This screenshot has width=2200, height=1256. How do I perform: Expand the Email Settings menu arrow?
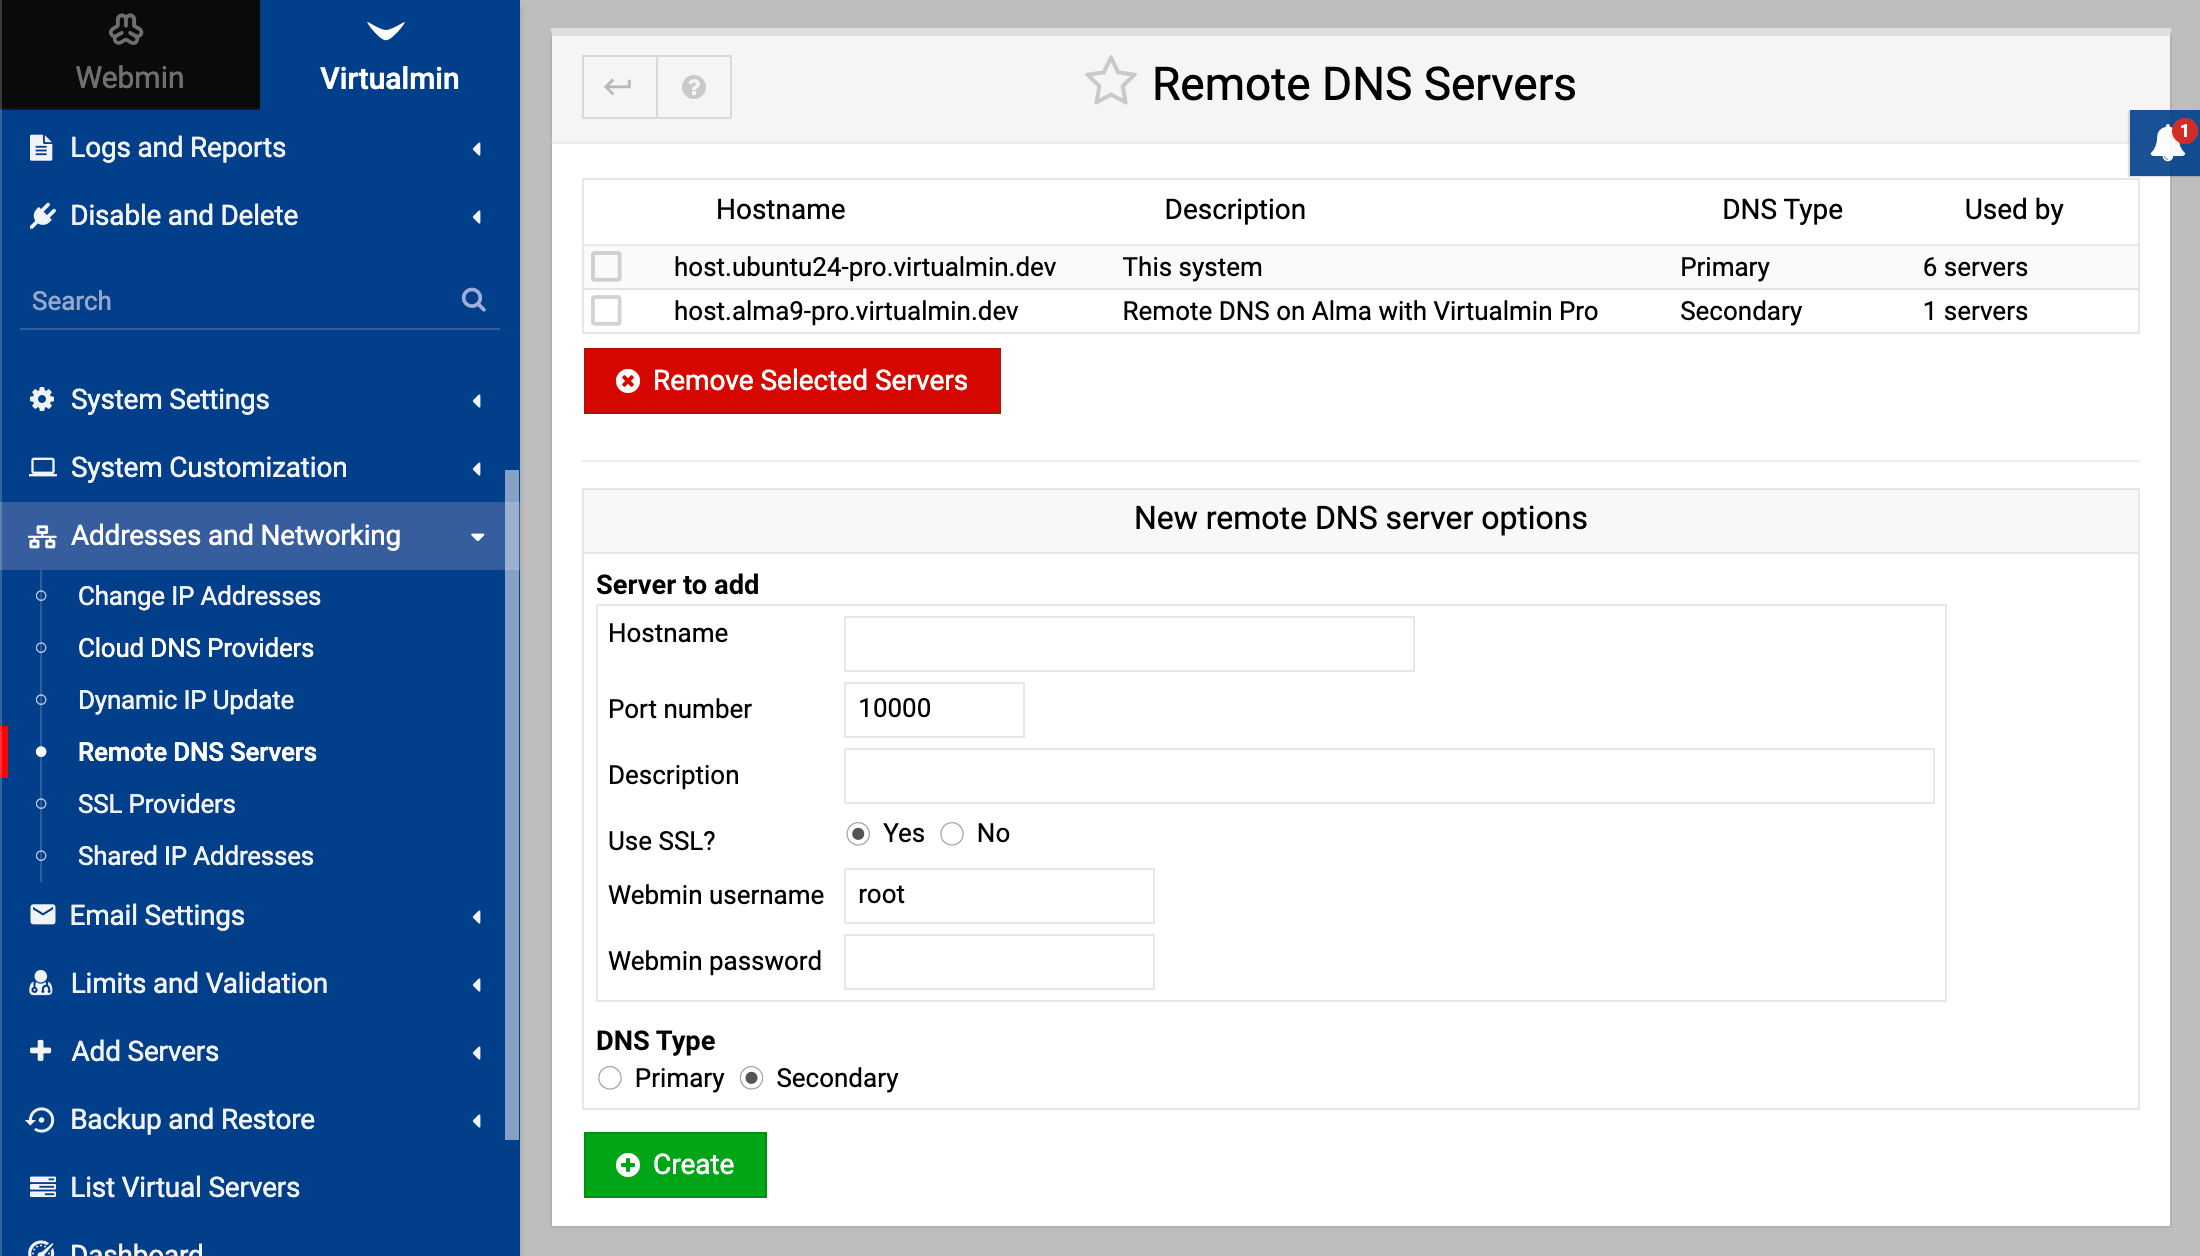pyautogui.click(x=477, y=917)
